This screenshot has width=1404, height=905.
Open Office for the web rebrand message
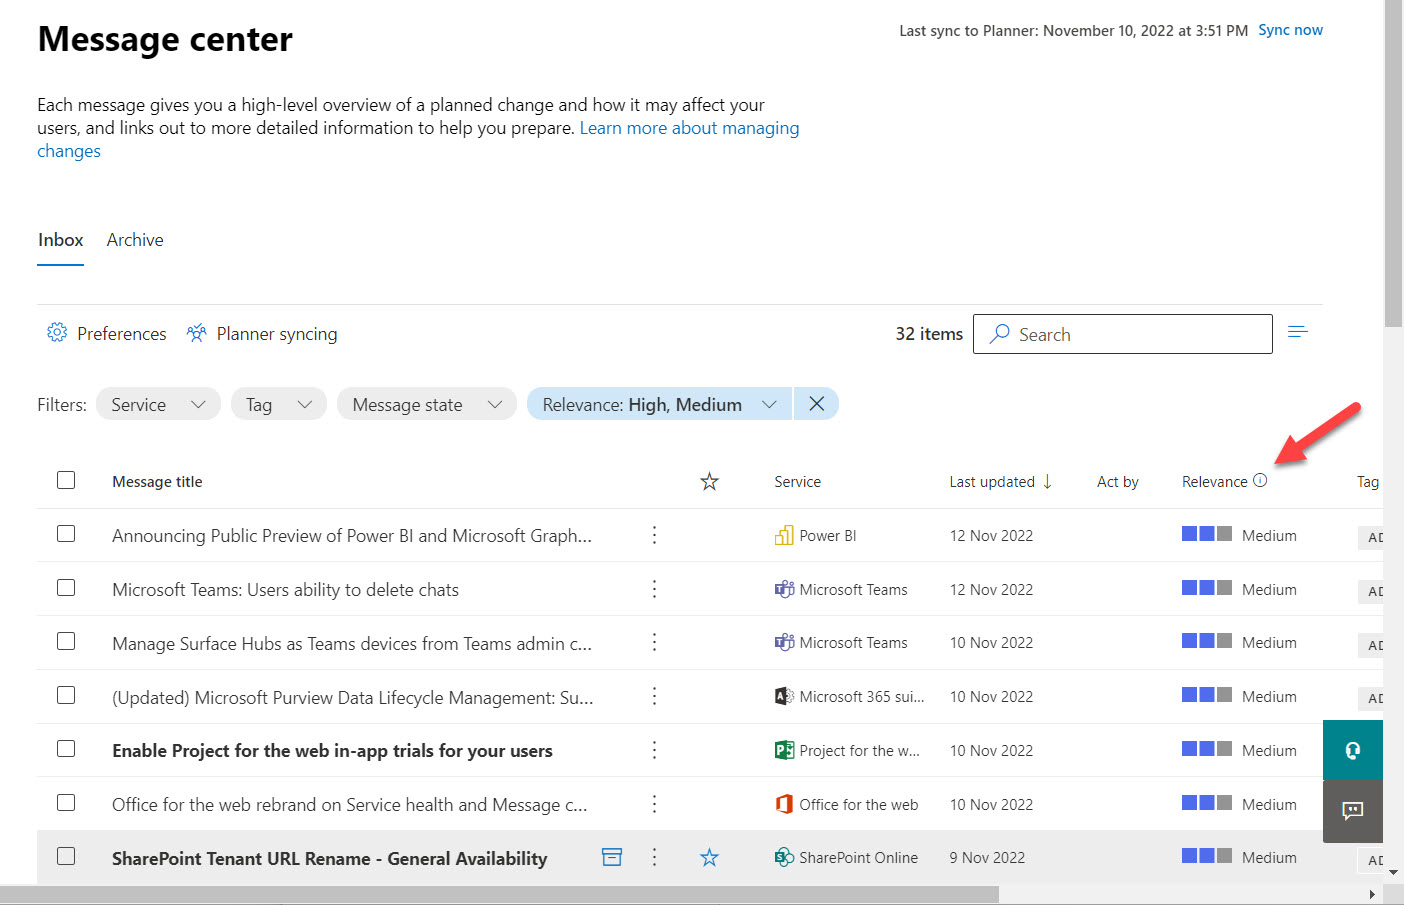[349, 805]
